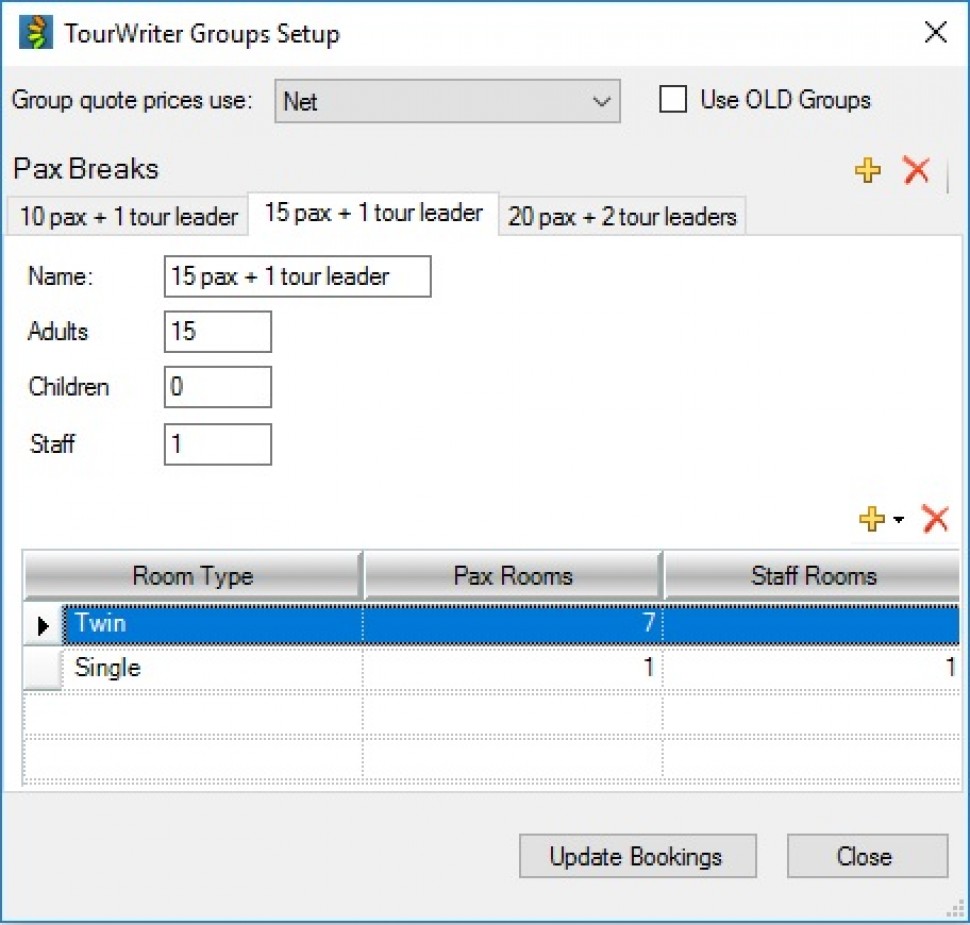
Task: Enable the Use OLD Groups checkbox
Action: 674,100
